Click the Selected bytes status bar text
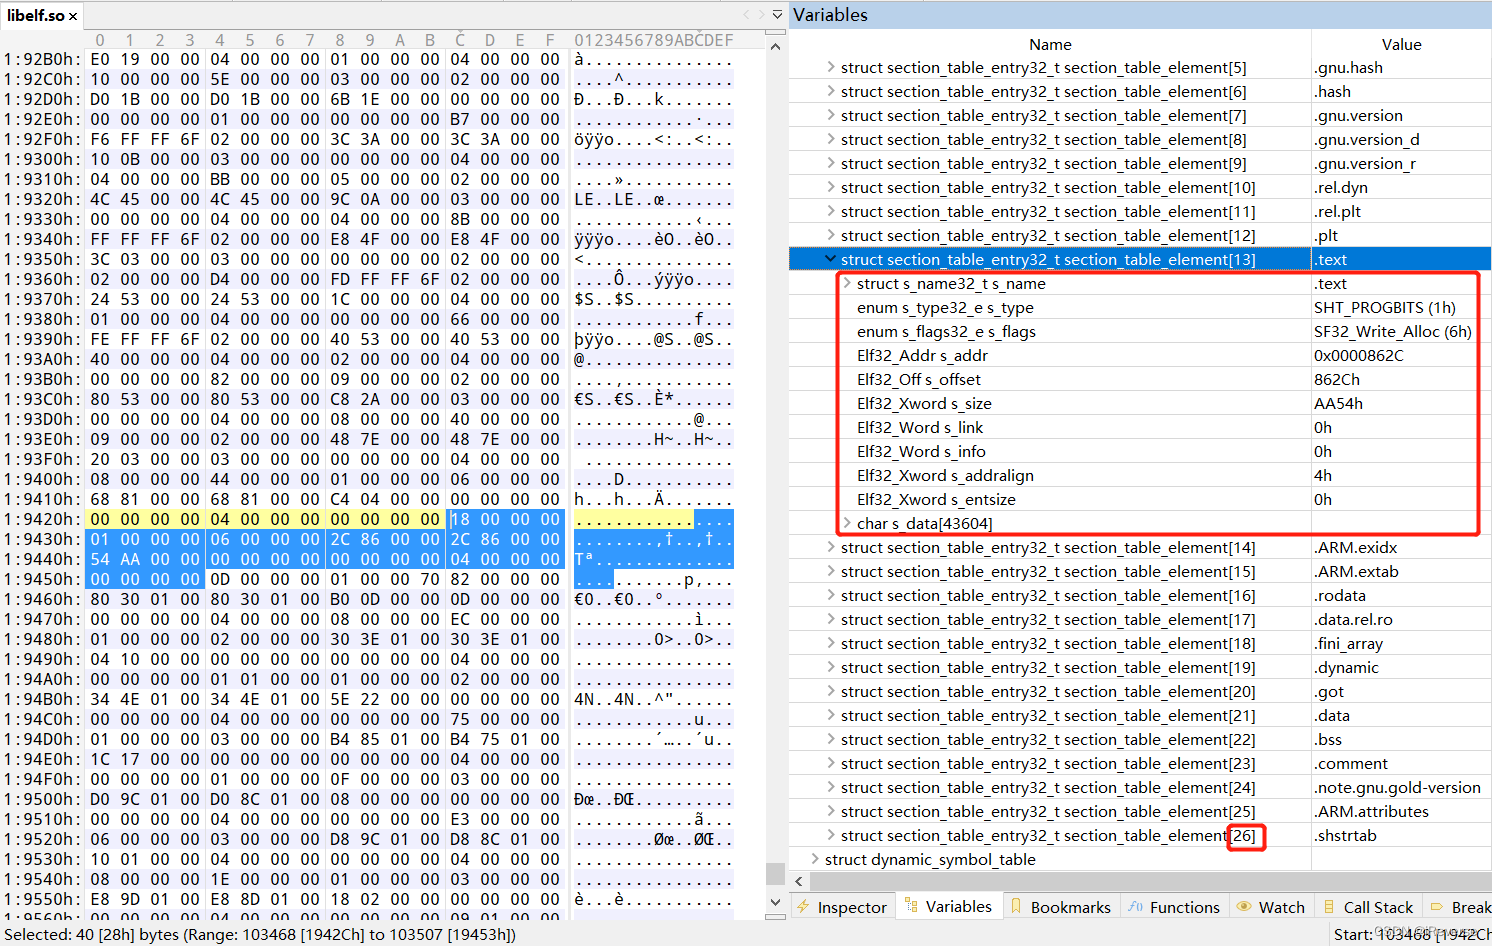The width and height of the screenshot is (1492, 946). point(260,934)
